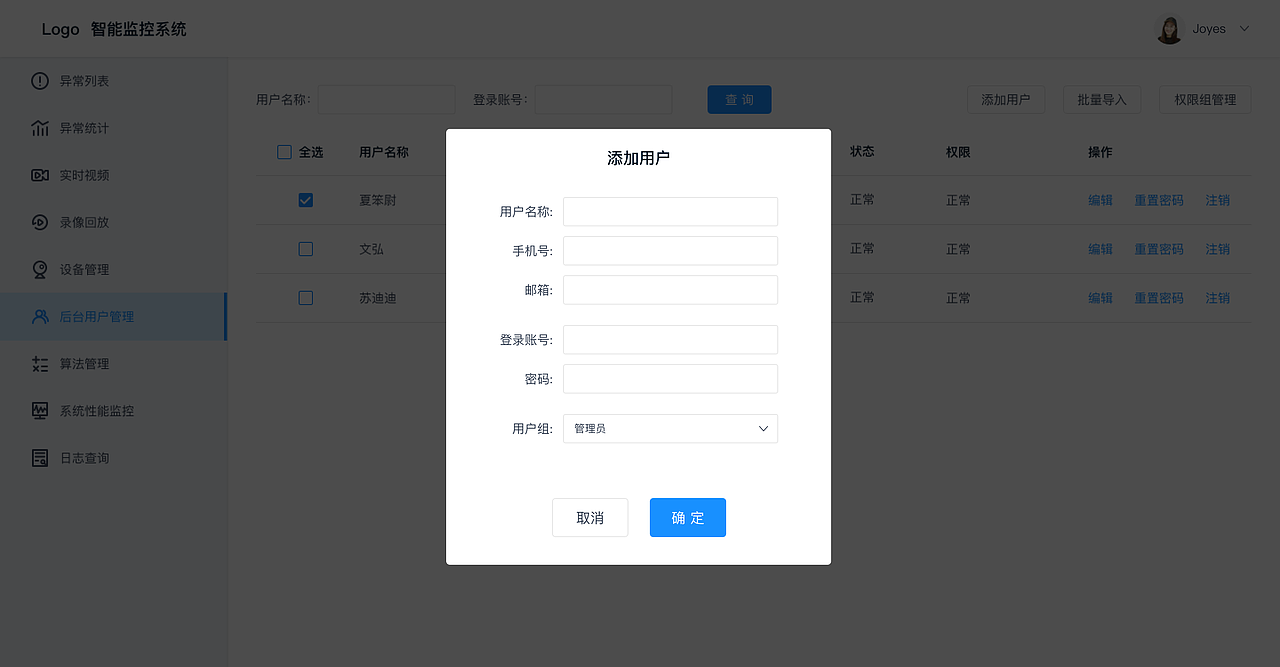
Task: Expand the dropdown arrow next to Joyes
Action: point(1244,29)
